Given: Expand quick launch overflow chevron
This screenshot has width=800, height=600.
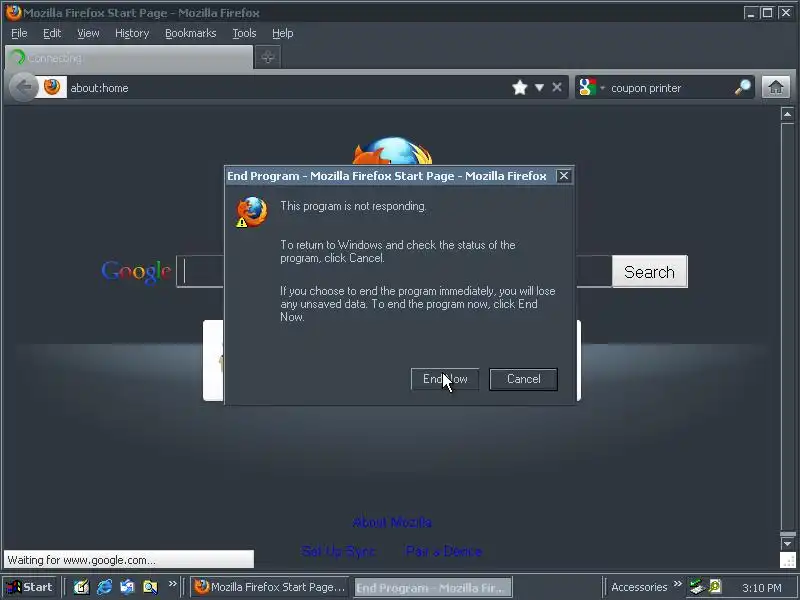Looking at the screenshot, I should (x=172, y=584).
